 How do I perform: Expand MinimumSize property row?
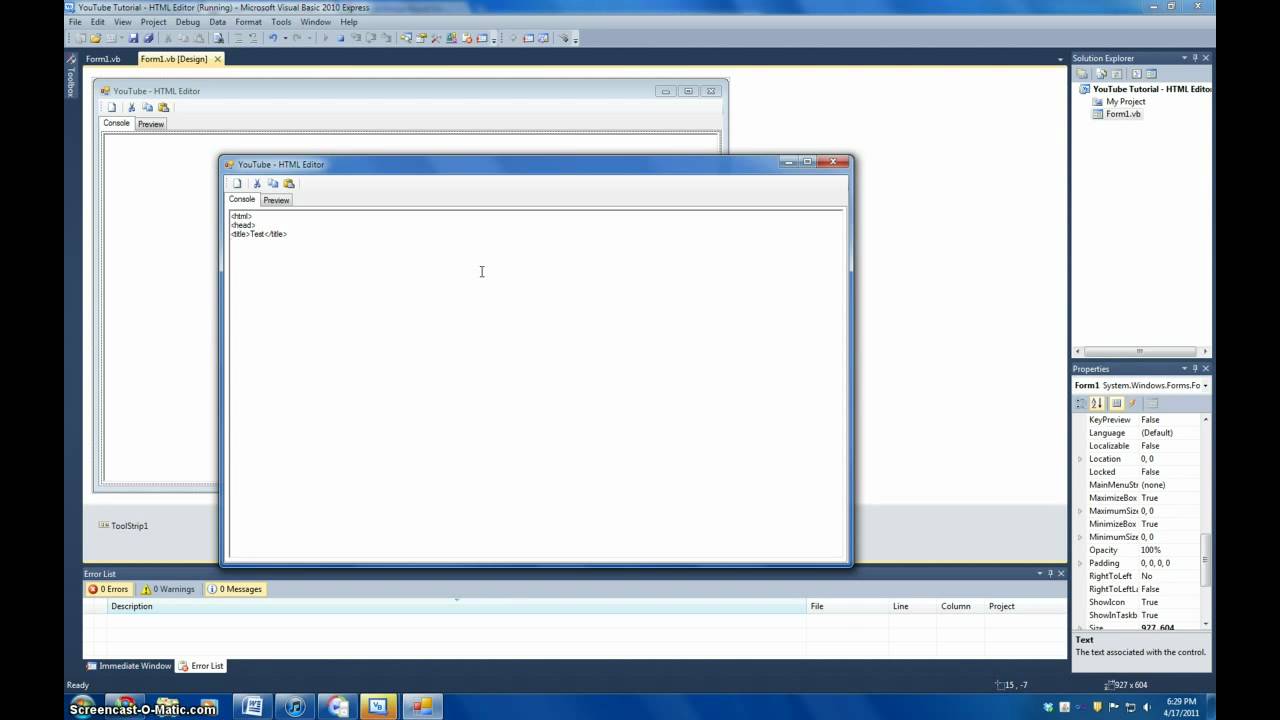1080,537
